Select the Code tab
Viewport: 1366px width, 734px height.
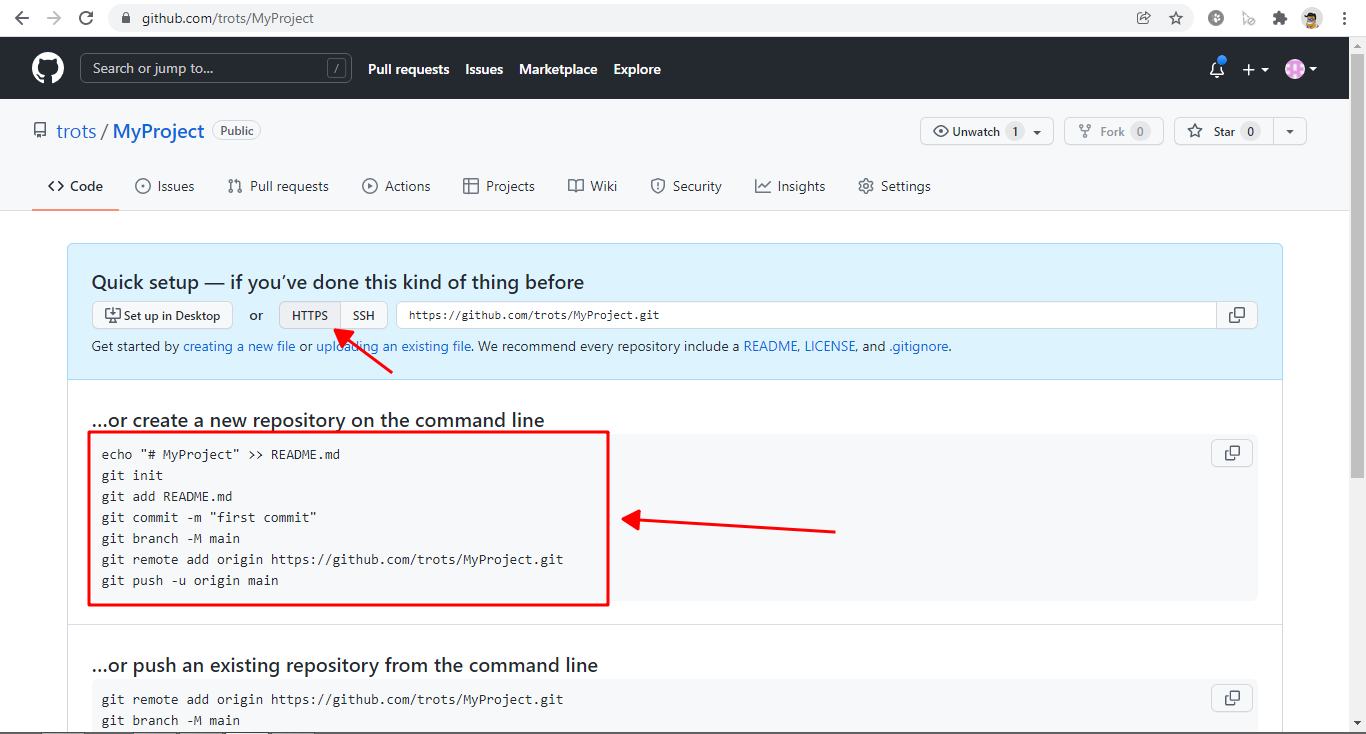point(75,186)
